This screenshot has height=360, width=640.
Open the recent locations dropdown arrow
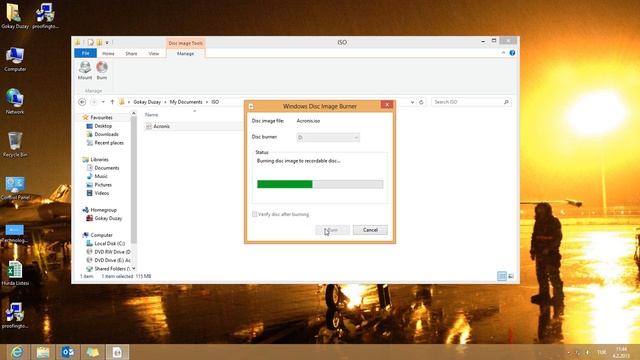103,102
